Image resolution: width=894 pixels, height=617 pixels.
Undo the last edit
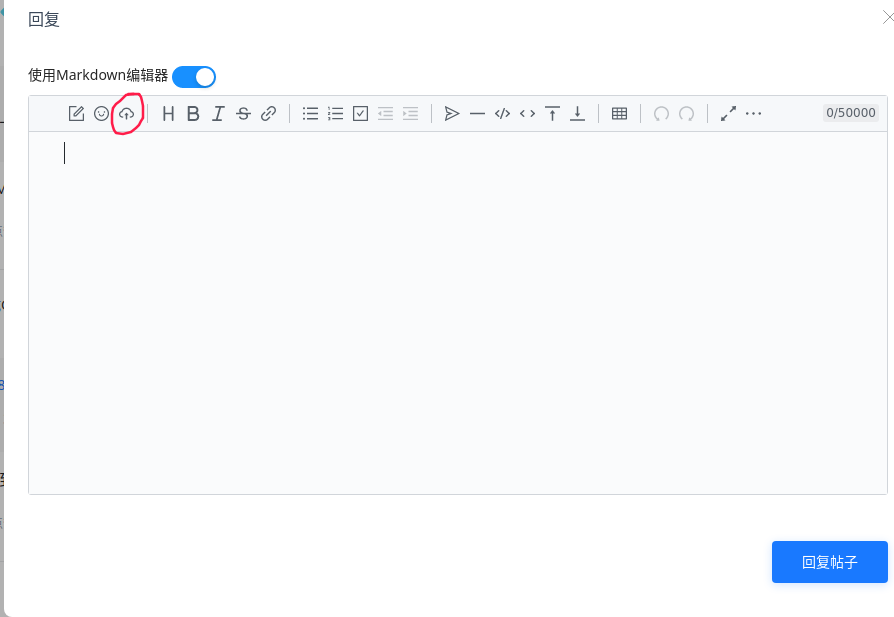[x=661, y=113]
